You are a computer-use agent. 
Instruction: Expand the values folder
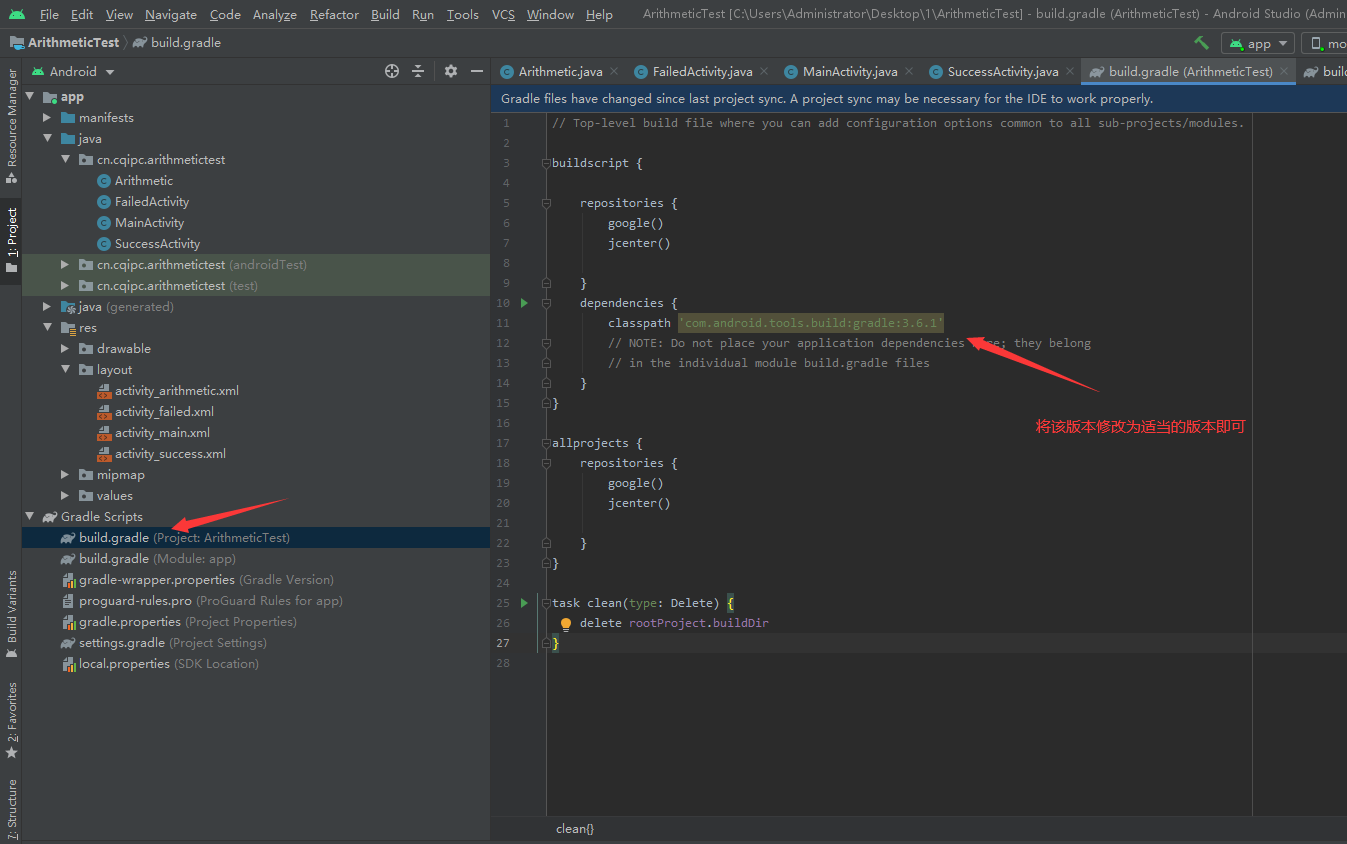point(65,495)
